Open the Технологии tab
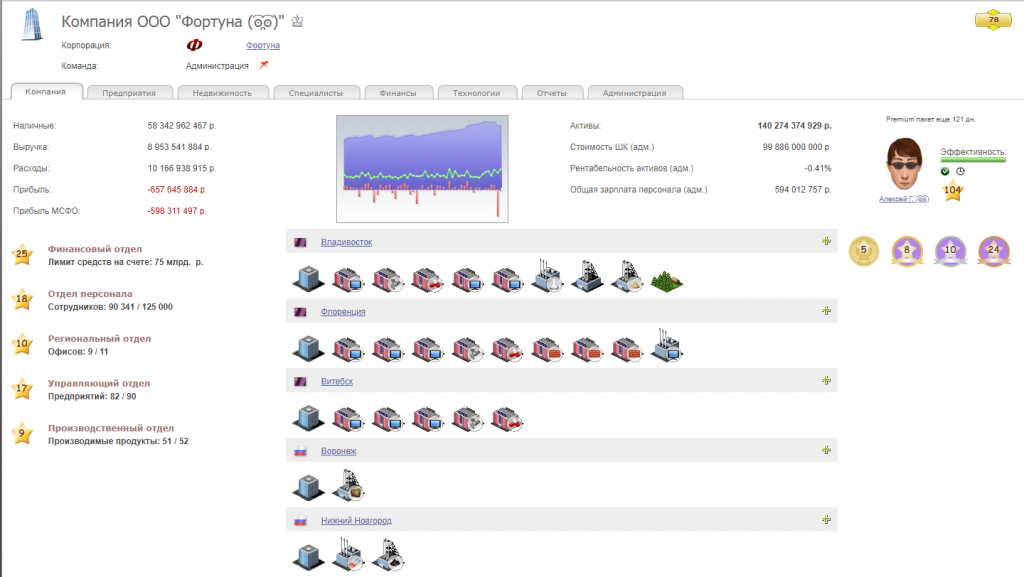The width and height of the screenshot is (1024, 577). tap(476, 93)
